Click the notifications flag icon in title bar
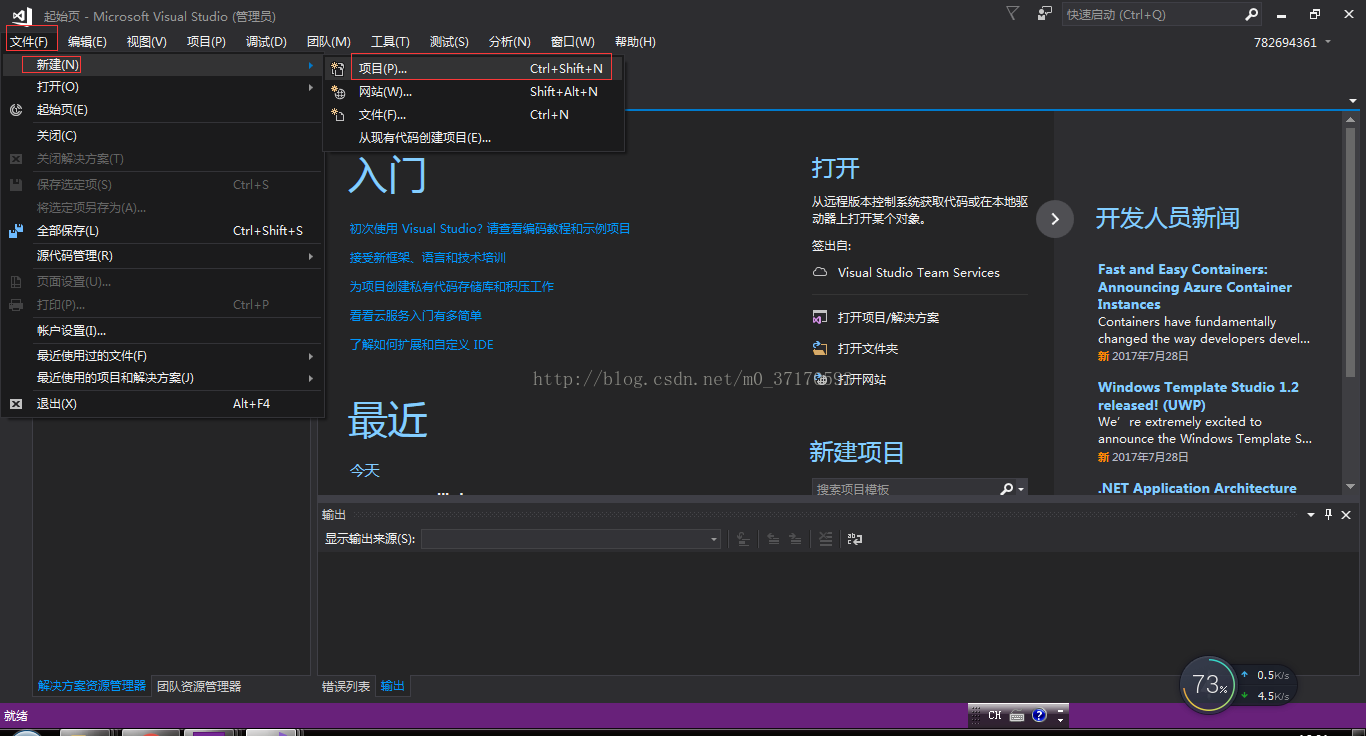Screen dimensions: 1366x736 pyautogui.click(x=1013, y=14)
